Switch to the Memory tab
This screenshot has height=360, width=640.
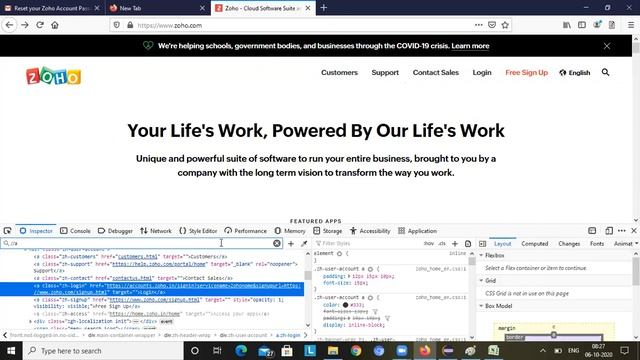pos(290,231)
